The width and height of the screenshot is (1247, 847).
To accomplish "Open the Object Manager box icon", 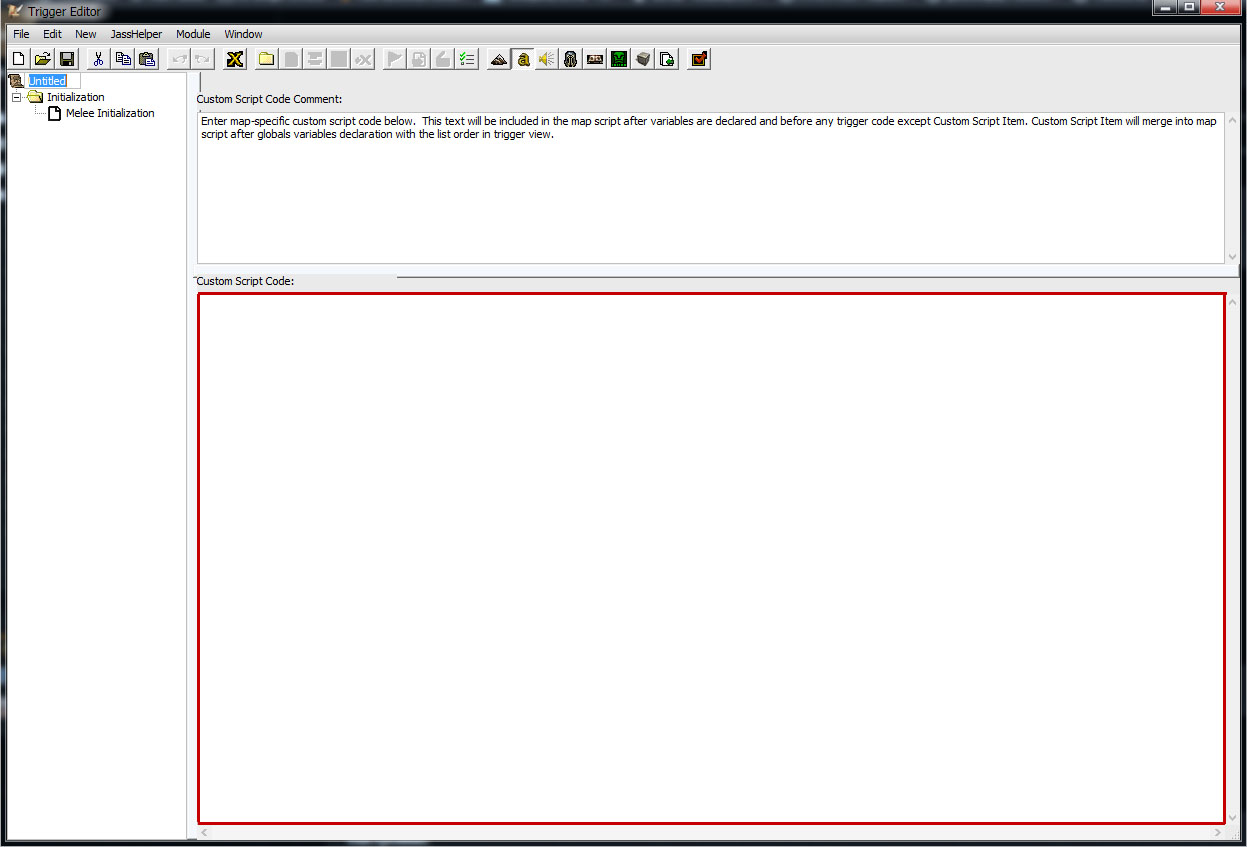I will click(643, 59).
